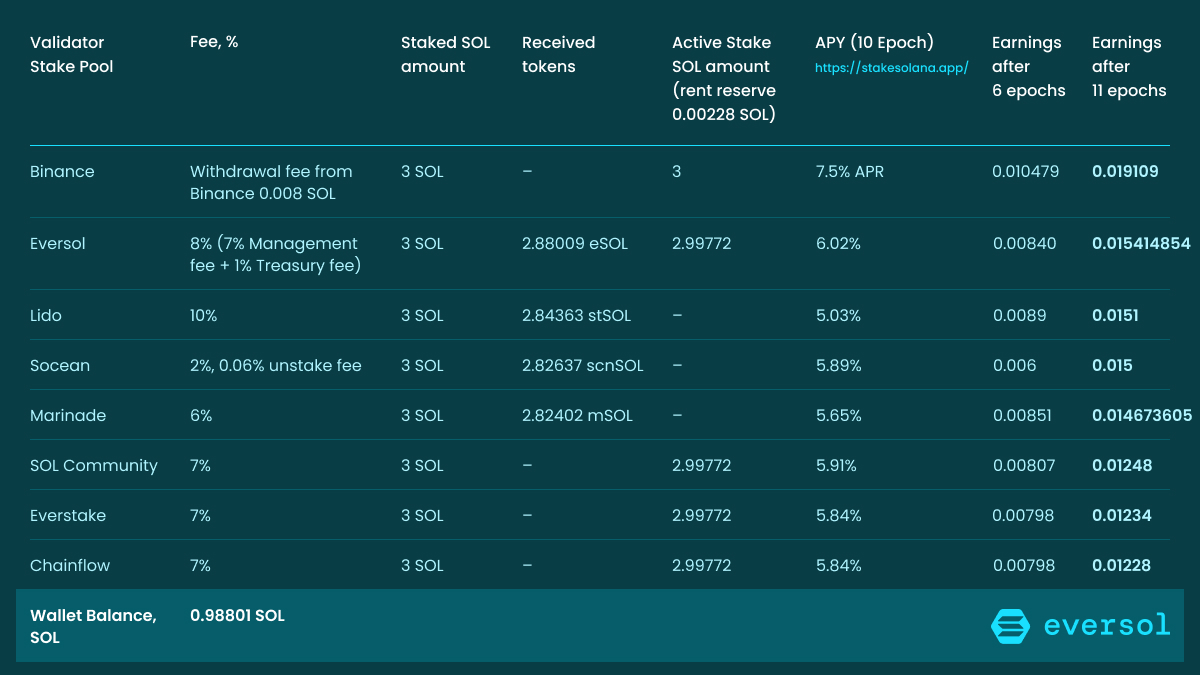The width and height of the screenshot is (1200, 675).
Task: Click the 0.010479 earnings value
Action: point(1025,172)
